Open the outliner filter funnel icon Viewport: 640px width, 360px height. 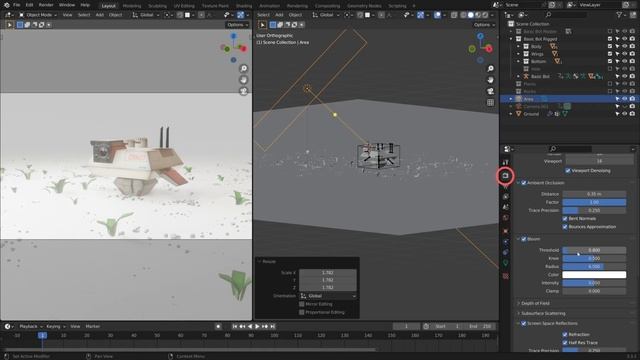(619, 15)
